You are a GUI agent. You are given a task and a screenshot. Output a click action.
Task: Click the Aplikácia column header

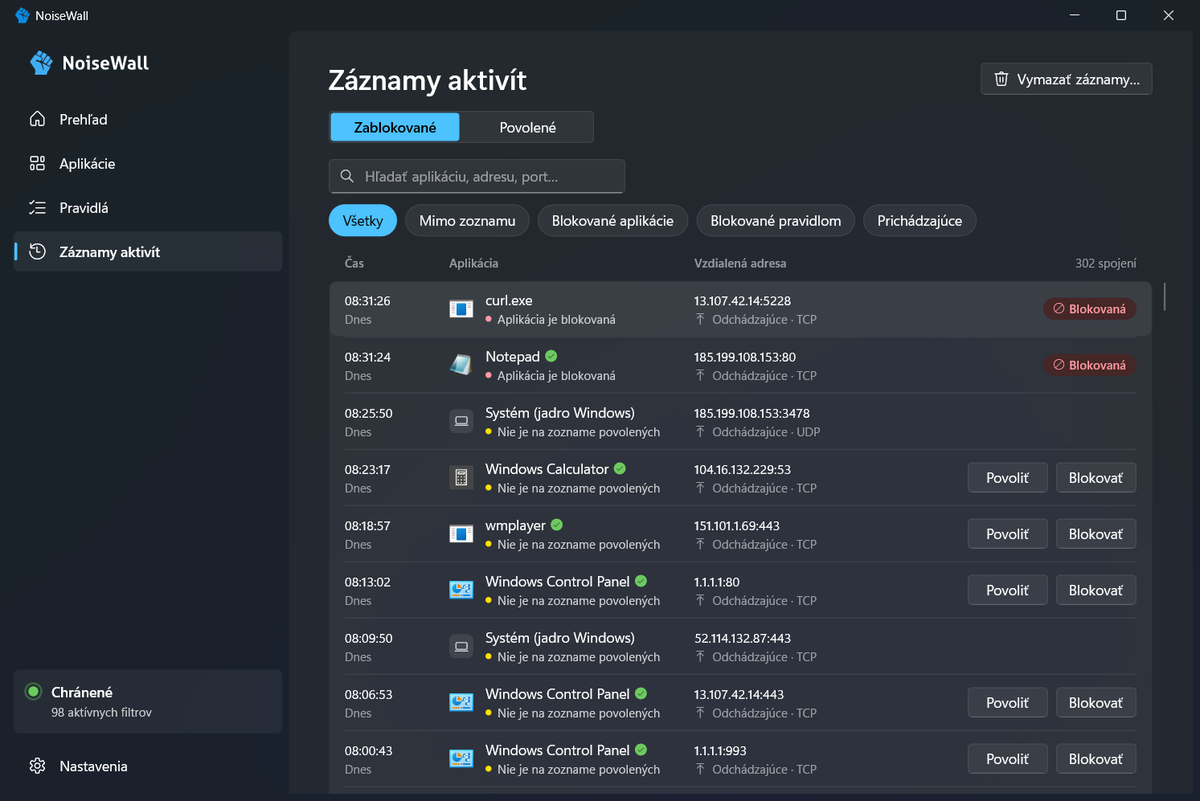[x=474, y=263]
